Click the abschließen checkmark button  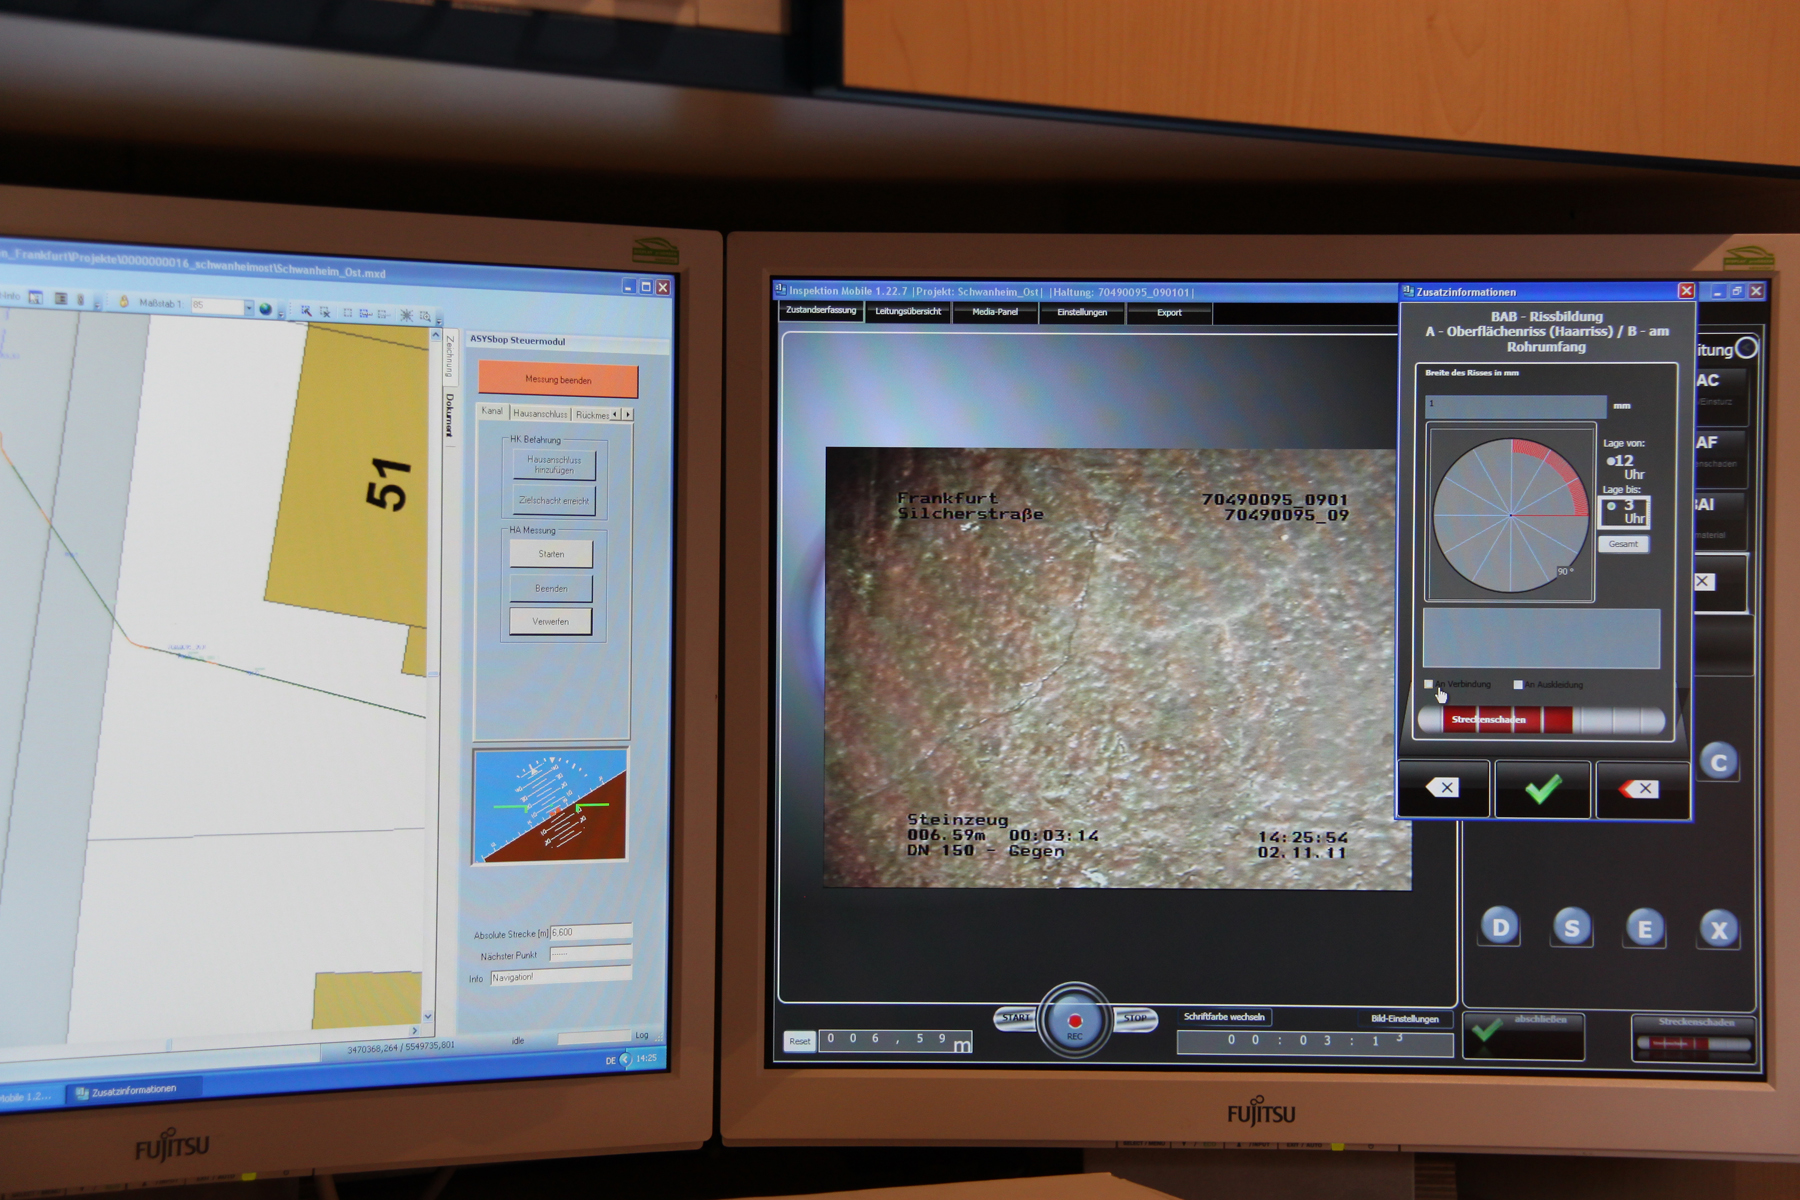click(x=1524, y=1035)
